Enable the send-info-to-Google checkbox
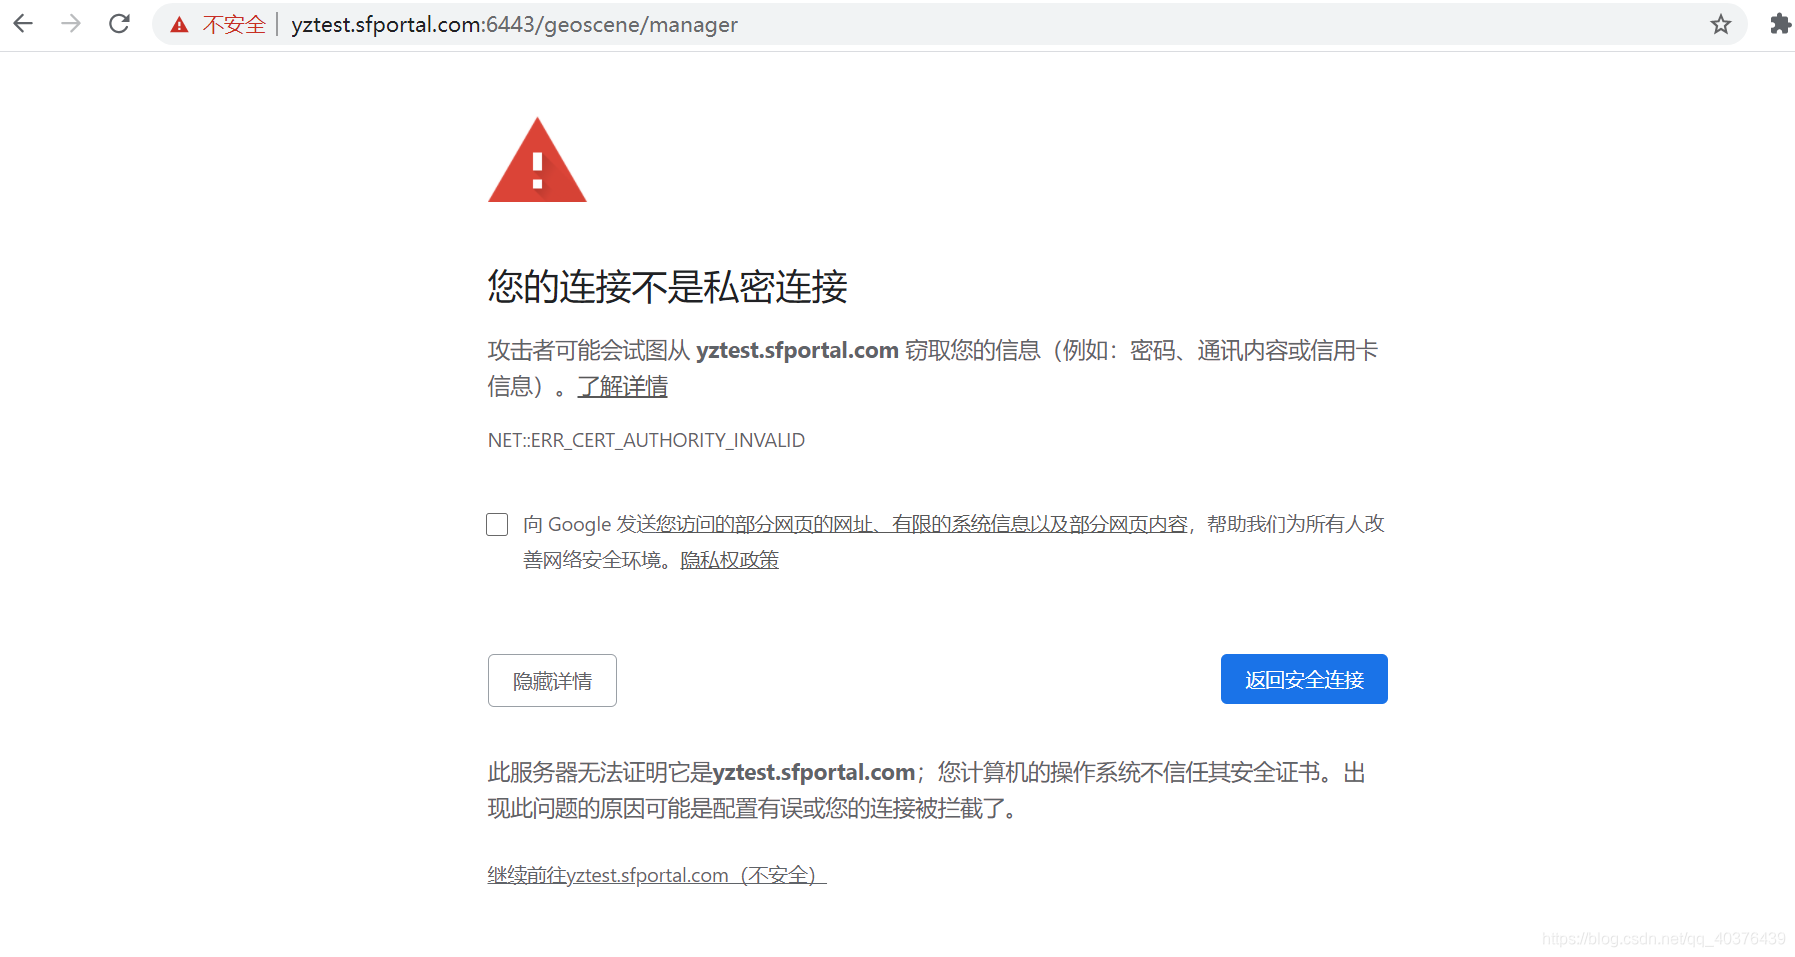This screenshot has width=1795, height=957. pos(497,524)
